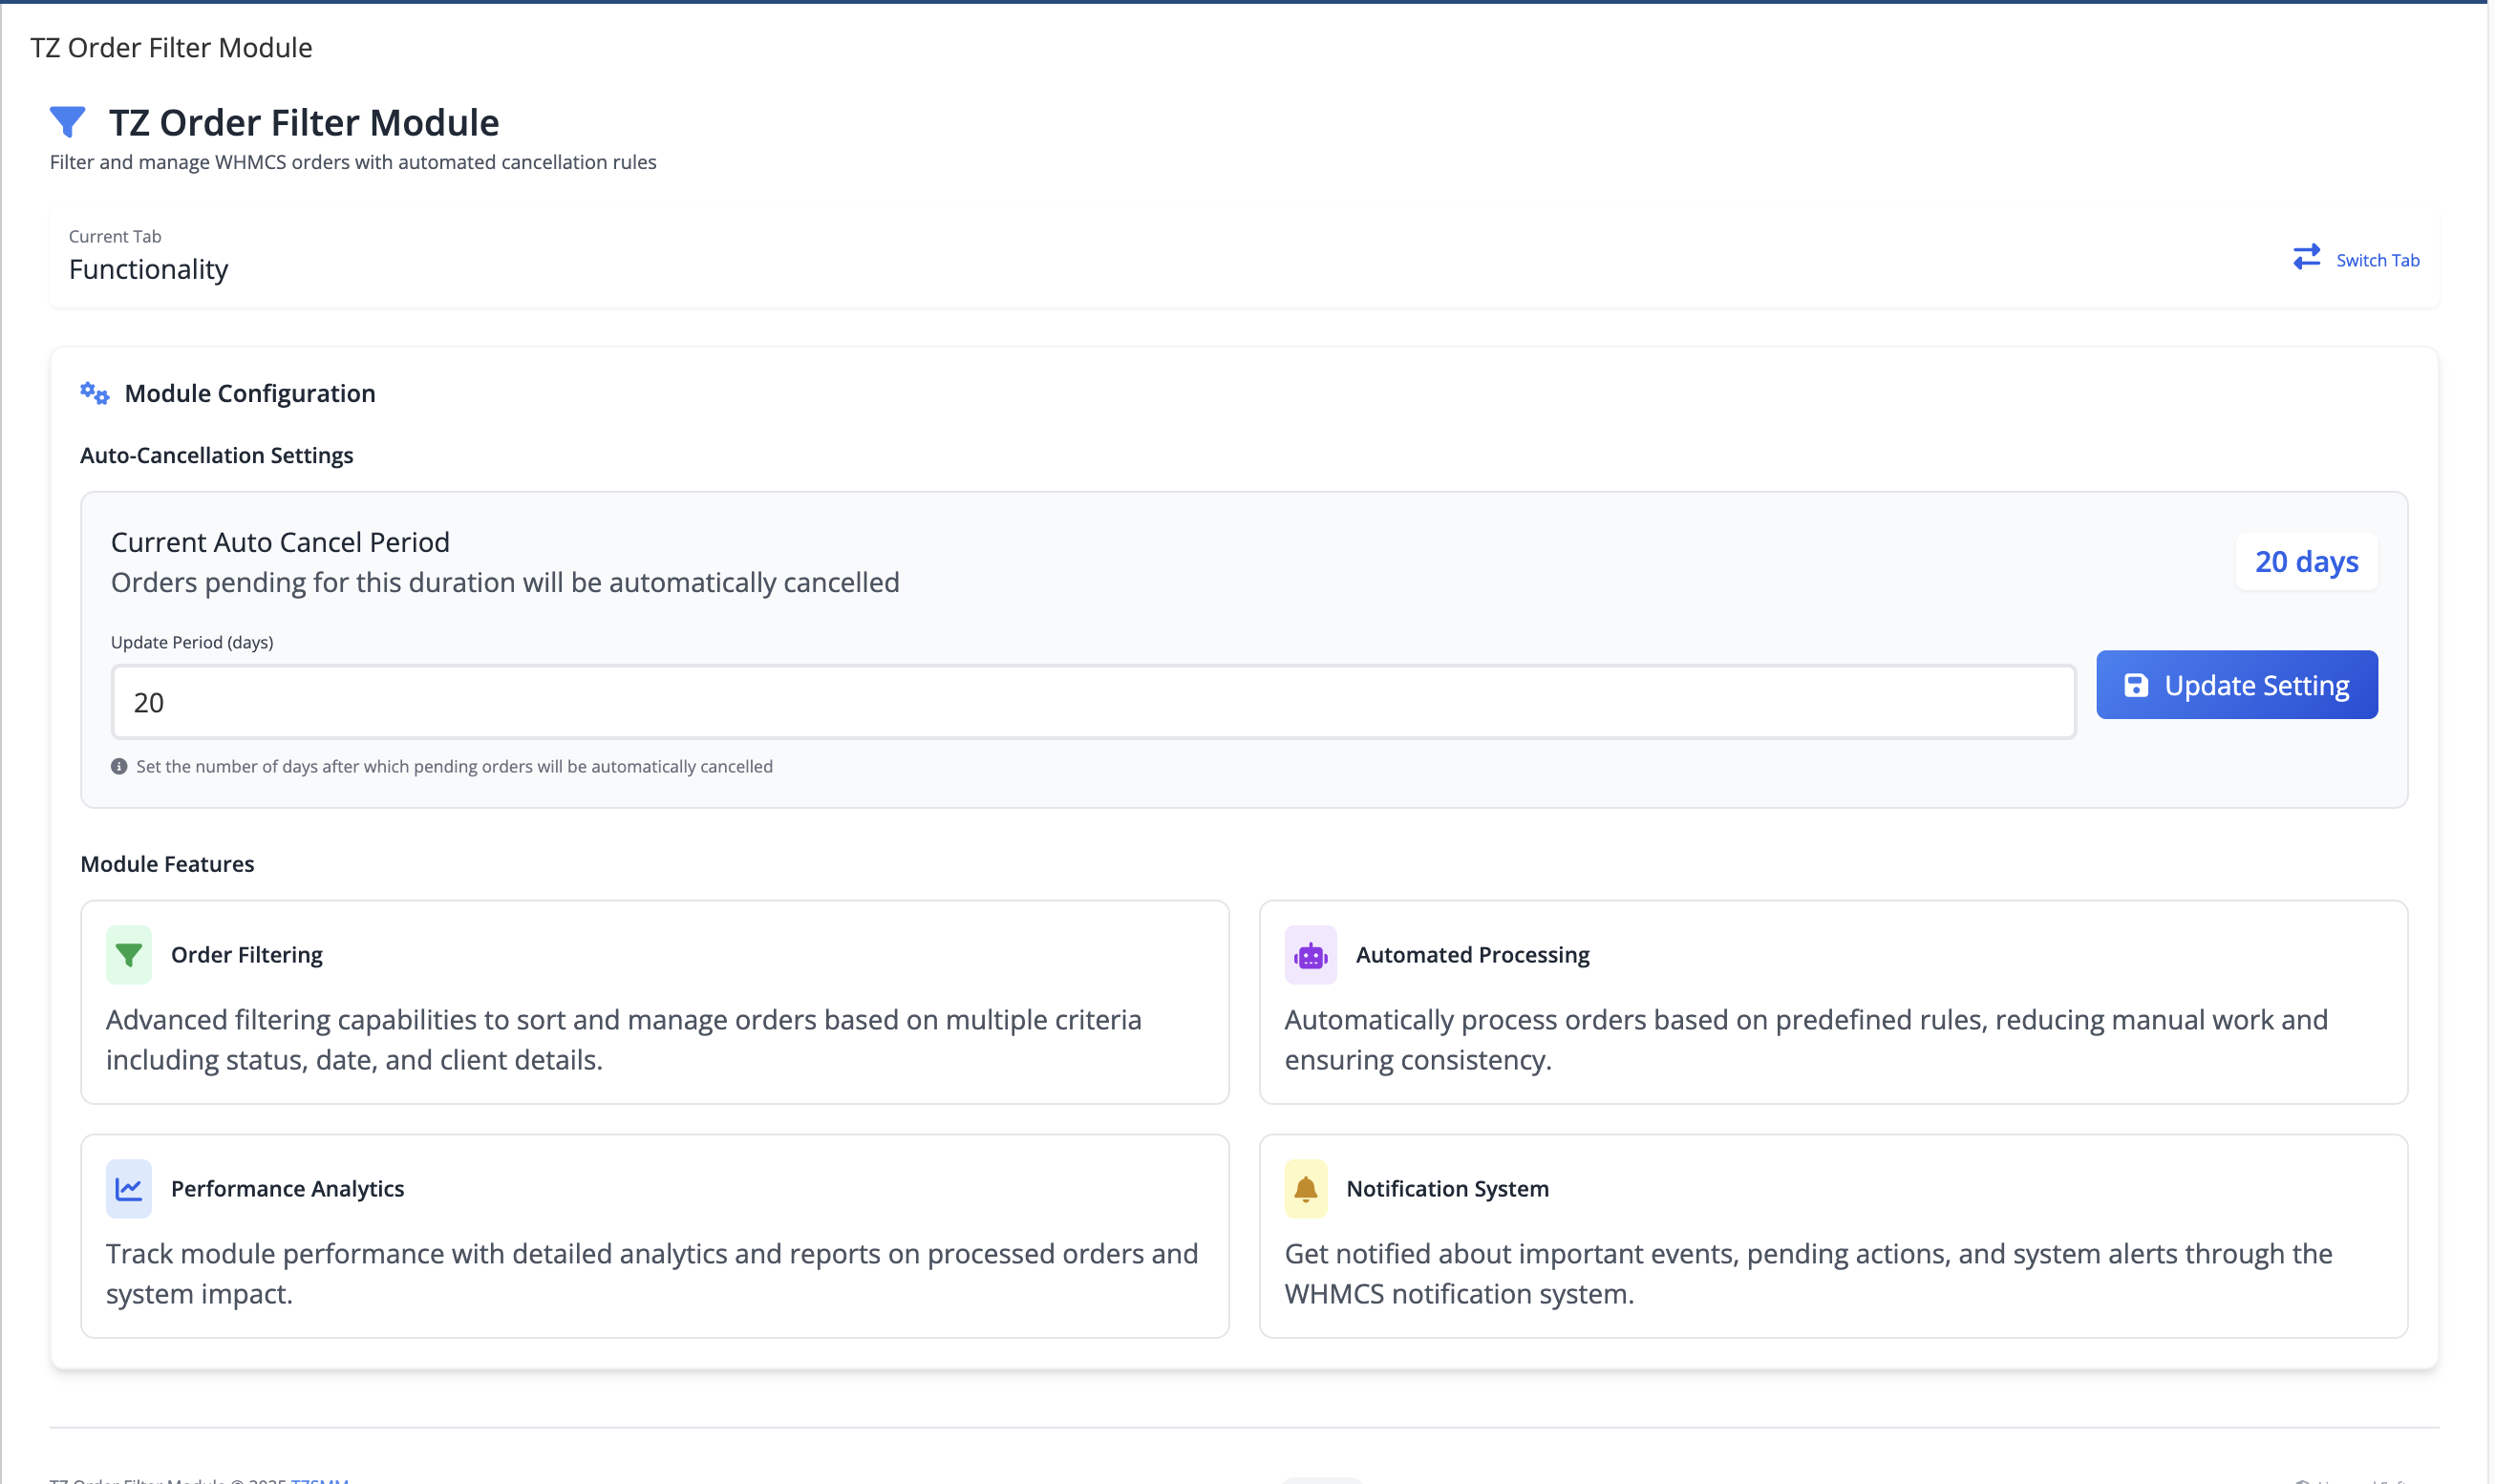Viewport: 2495px width, 1484px height.
Task: Click the info icon below the period input
Action: tap(118, 766)
